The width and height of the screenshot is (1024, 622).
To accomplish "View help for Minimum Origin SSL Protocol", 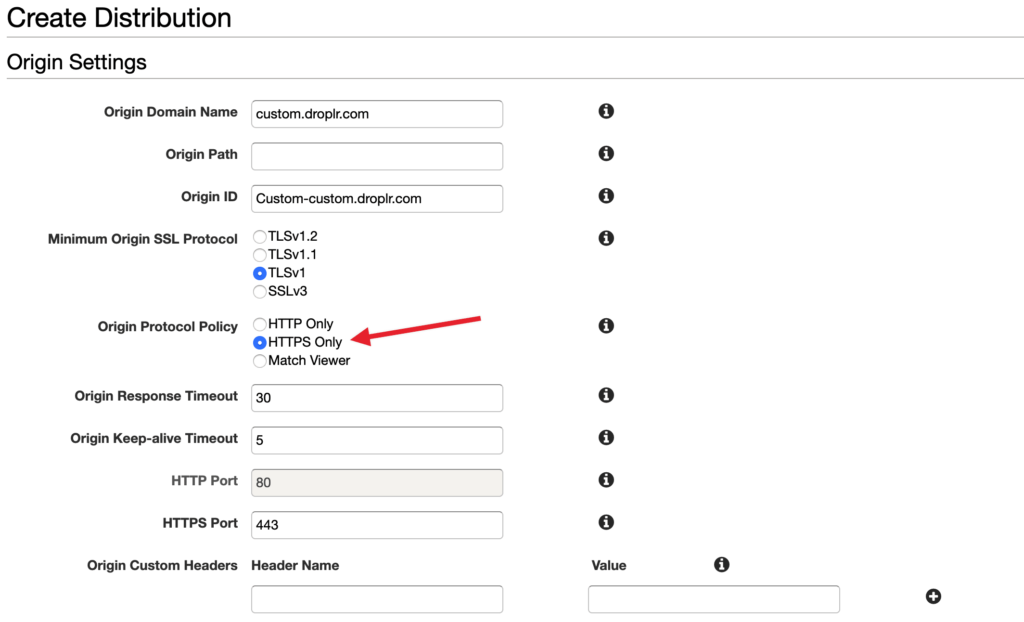I will click(606, 238).
